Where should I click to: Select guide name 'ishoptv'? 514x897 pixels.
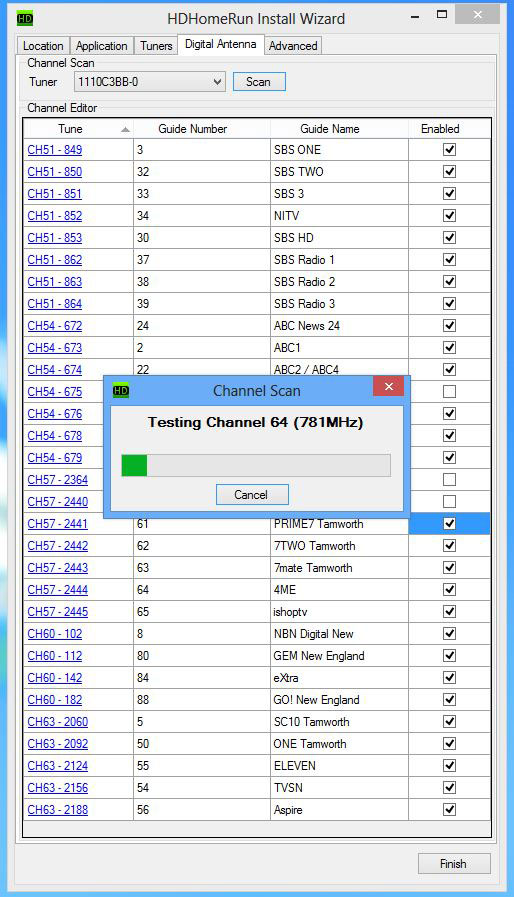[339, 612]
